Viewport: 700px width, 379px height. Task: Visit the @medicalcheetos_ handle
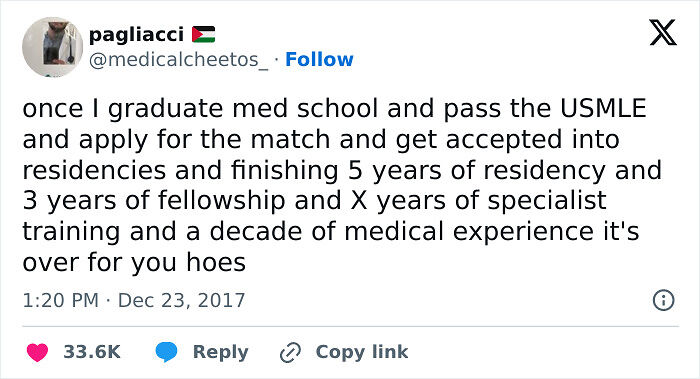coord(179,60)
